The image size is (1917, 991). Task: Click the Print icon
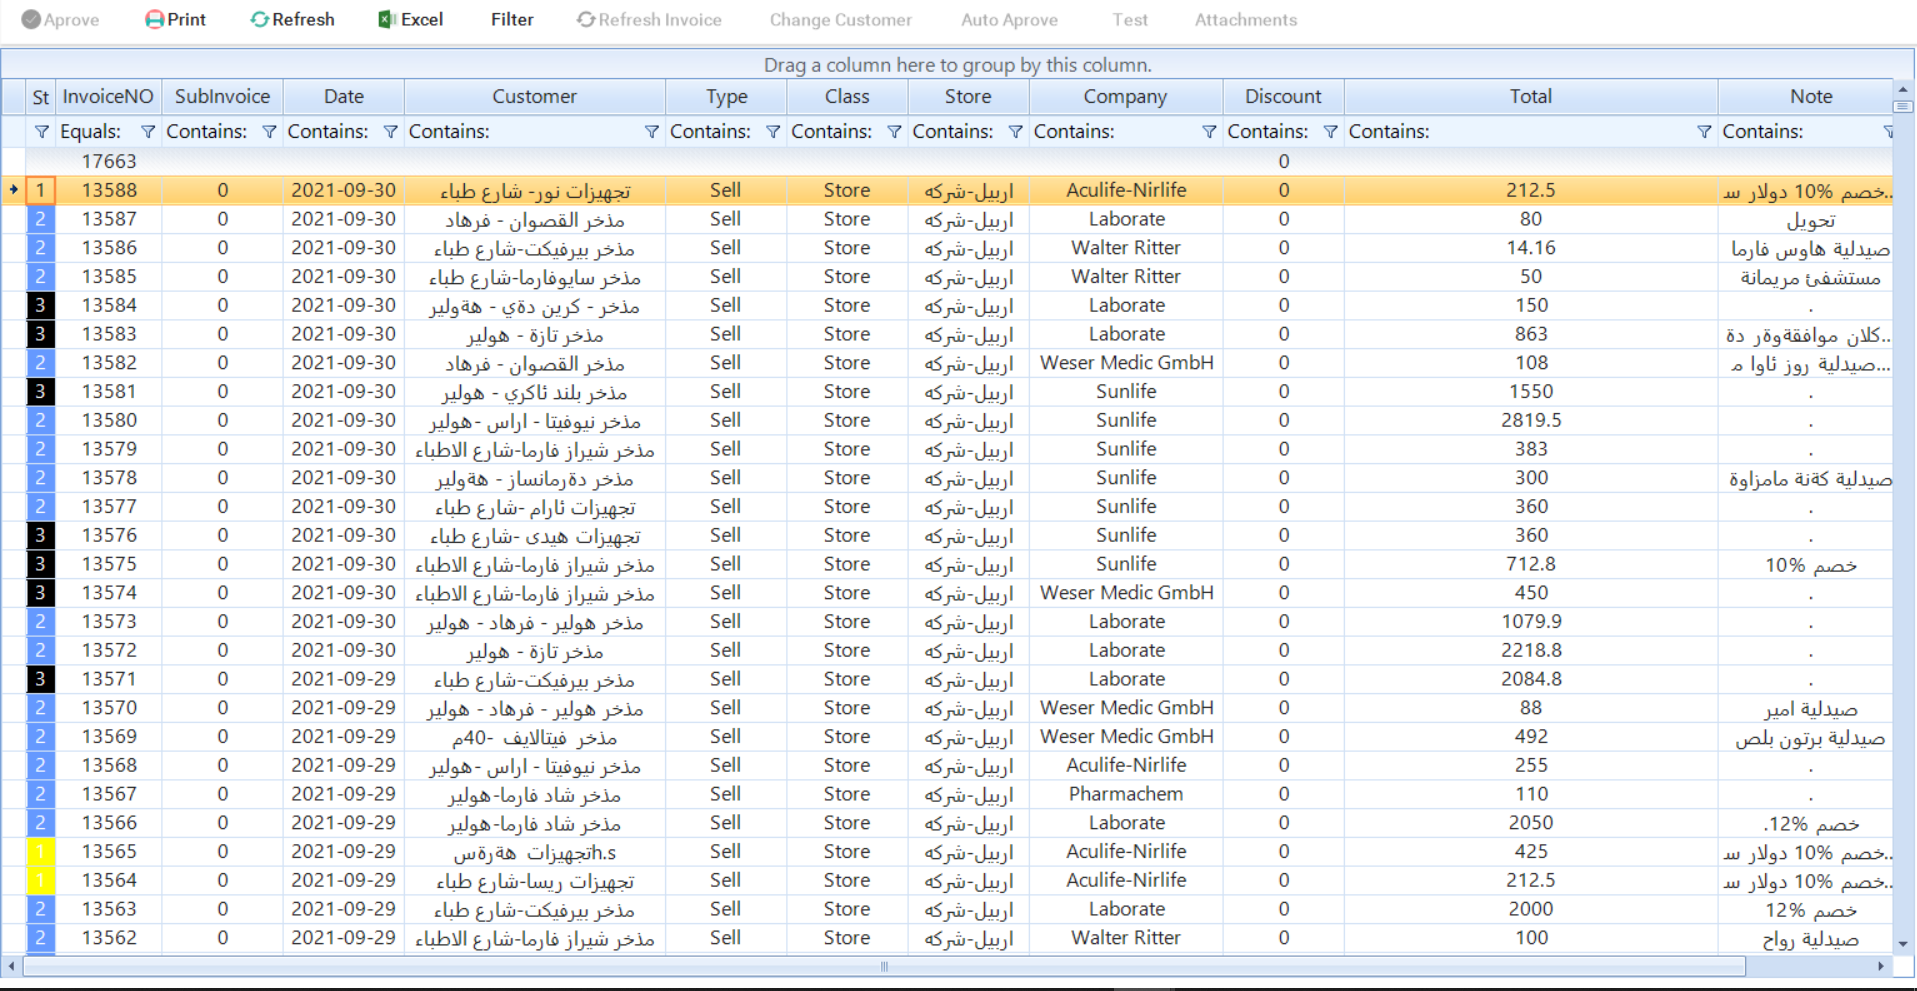tap(152, 19)
